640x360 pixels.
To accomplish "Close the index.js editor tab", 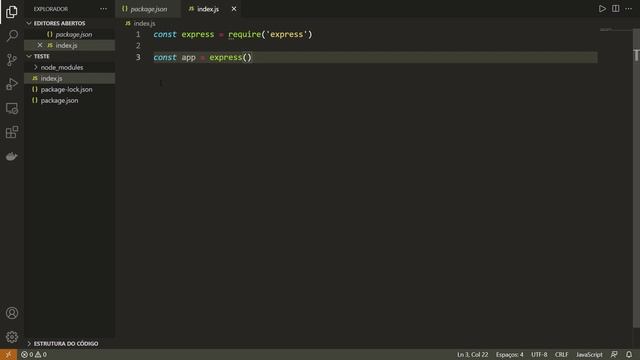I will 234,9.
